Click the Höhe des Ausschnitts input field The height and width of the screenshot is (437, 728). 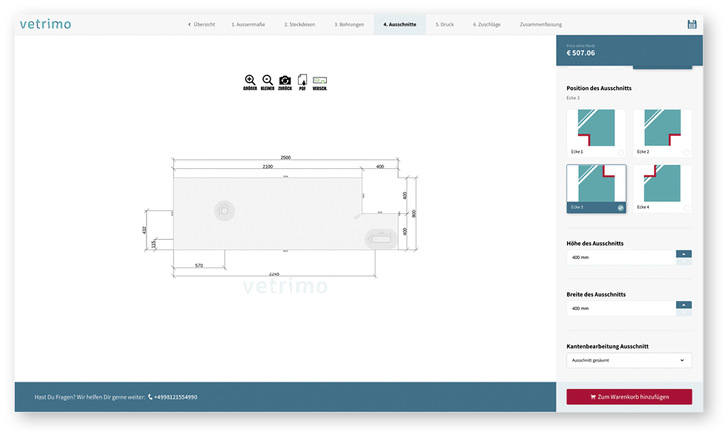[620, 257]
